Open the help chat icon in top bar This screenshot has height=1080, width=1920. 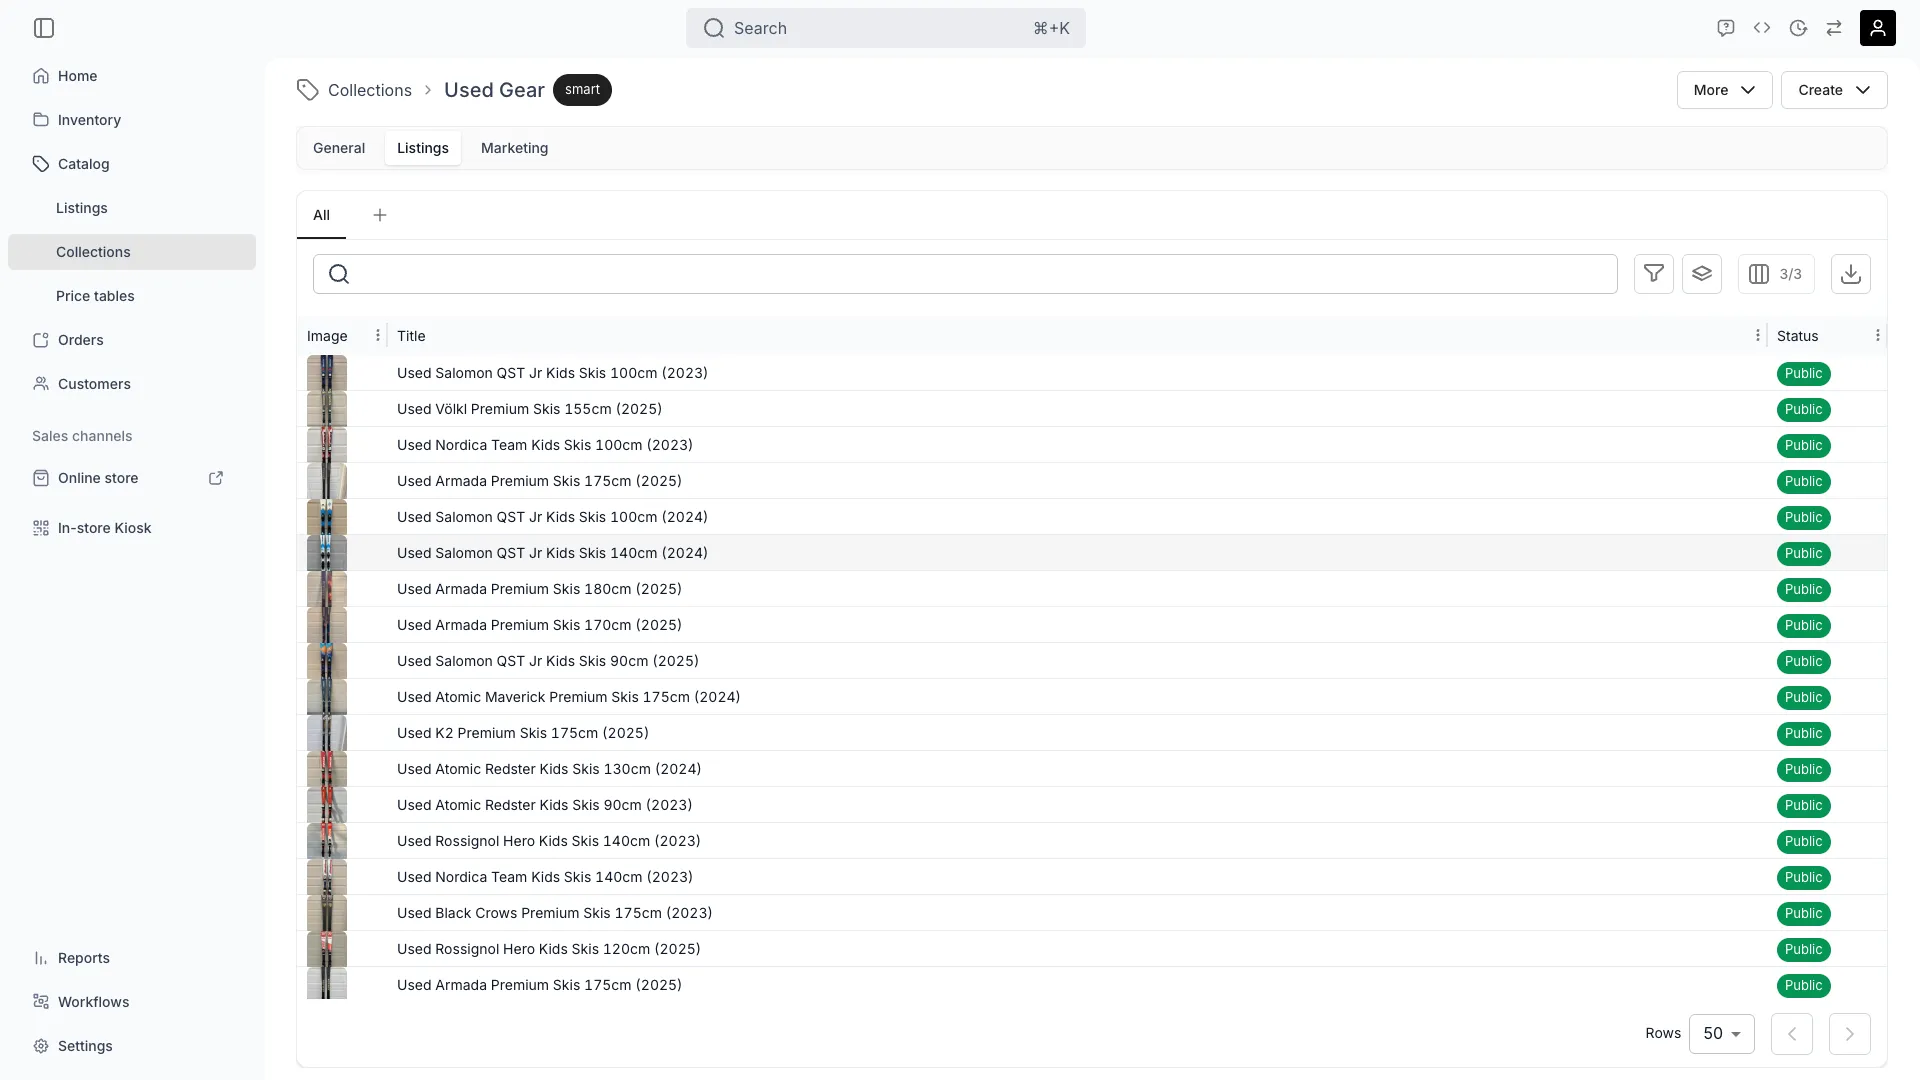point(1725,28)
